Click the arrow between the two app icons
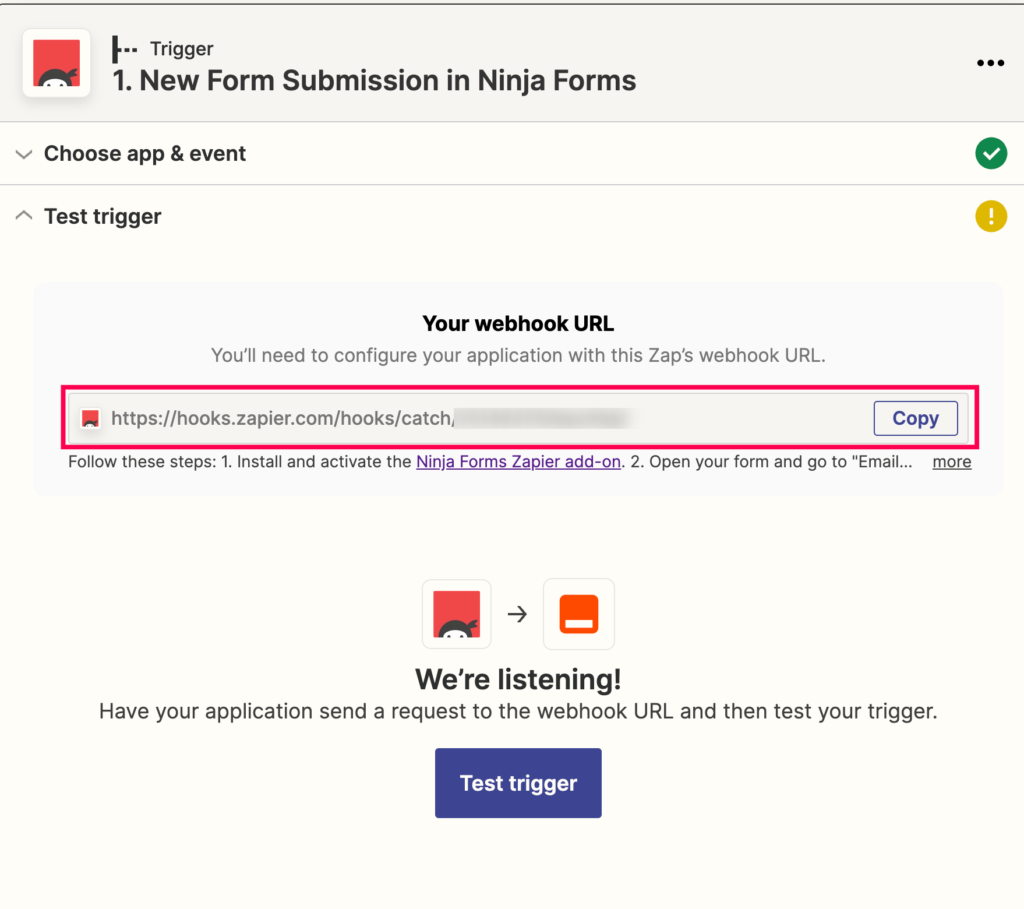The height and width of the screenshot is (909, 1024). [517, 614]
